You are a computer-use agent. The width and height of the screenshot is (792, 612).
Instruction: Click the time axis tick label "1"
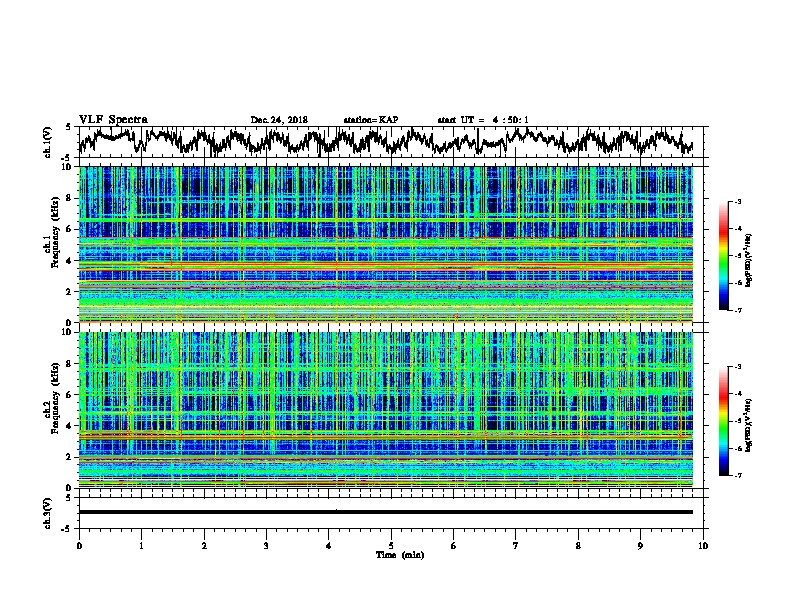pyautogui.click(x=141, y=546)
